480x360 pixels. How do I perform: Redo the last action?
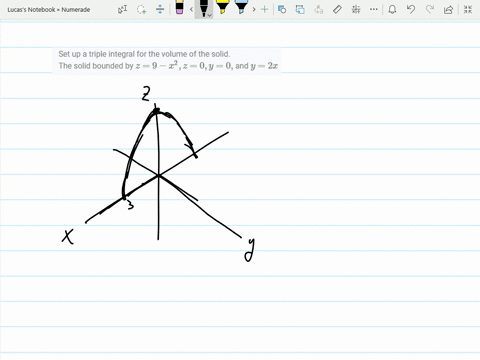430,9
